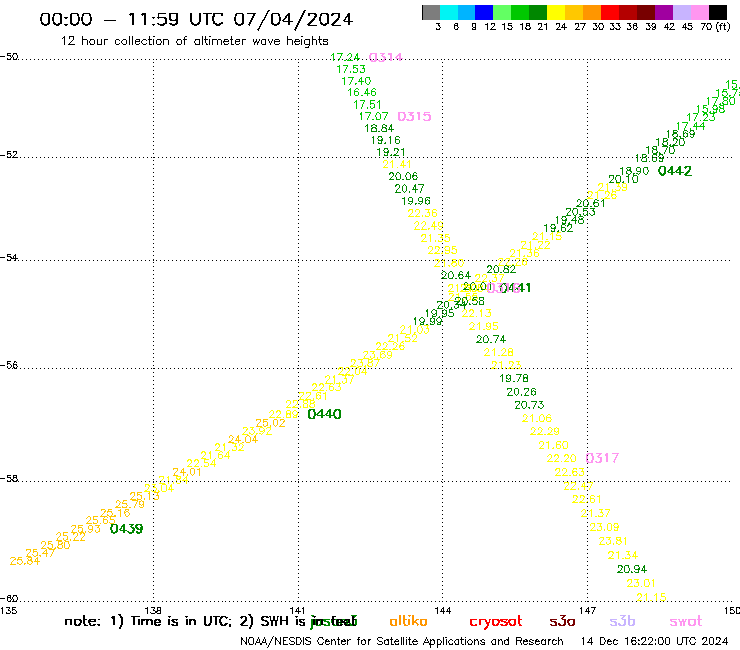
Task: Click the yellow value 22.95
Action: pyautogui.click(x=443, y=251)
